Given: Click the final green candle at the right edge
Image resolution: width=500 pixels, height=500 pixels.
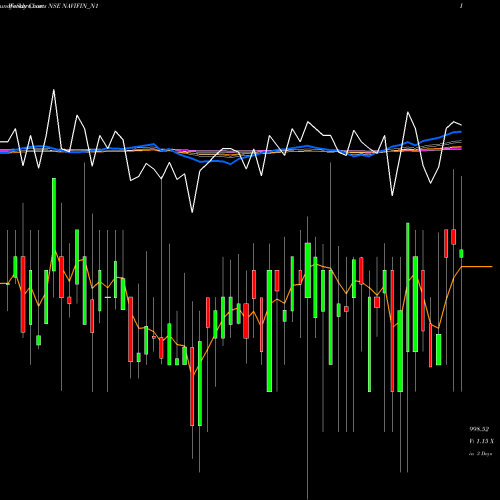Looking at the screenshot, I should click(461, 253).
